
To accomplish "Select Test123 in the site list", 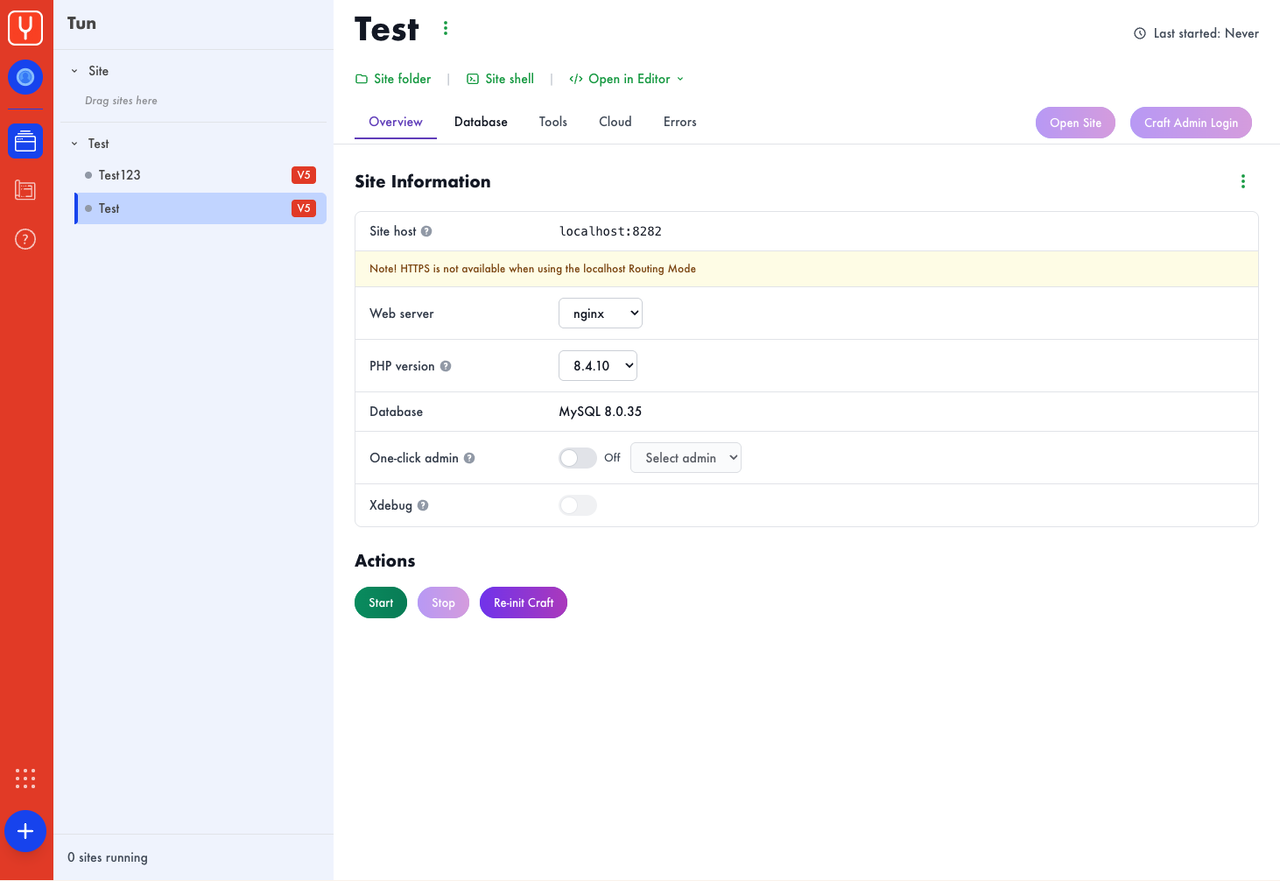I will click(120, 174).
